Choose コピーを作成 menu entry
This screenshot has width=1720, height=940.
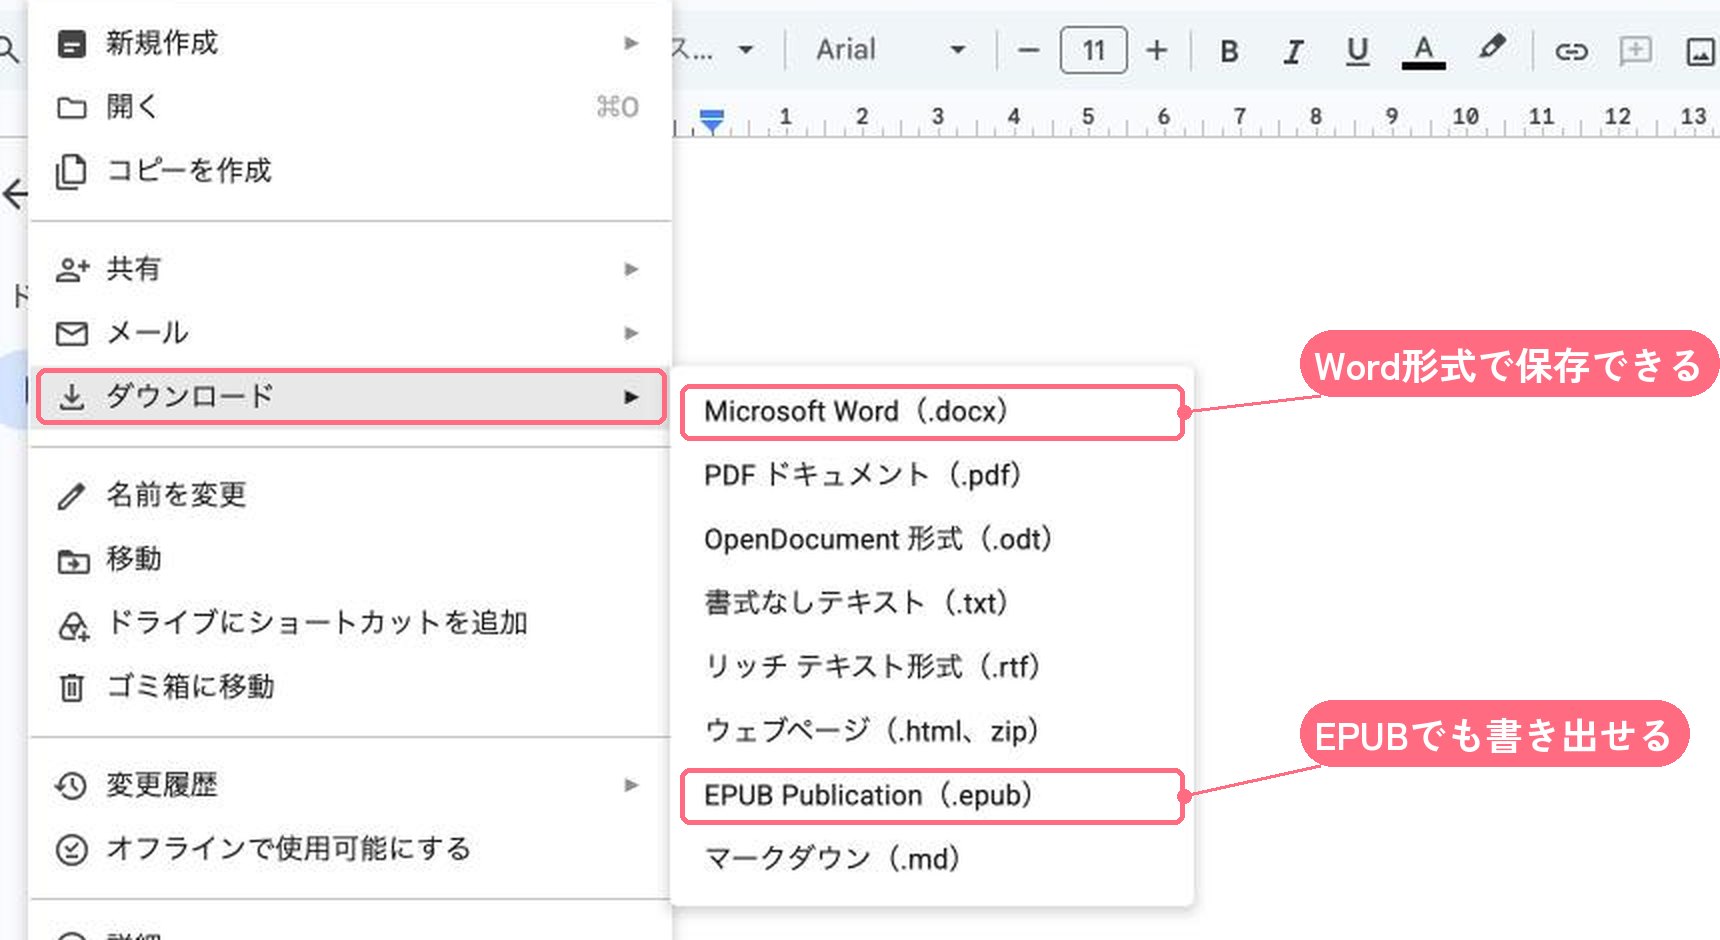pyautogui.click(x=350, y=171)
